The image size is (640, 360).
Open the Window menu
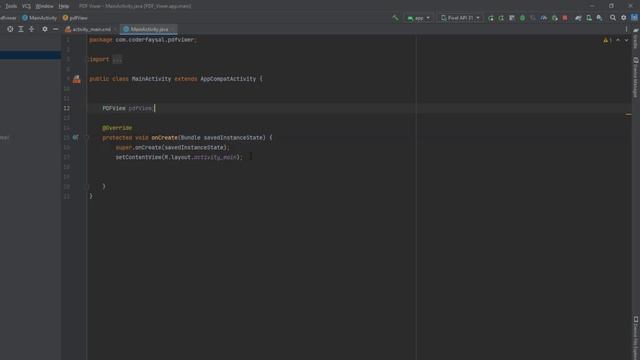pyautogui.click(x=44, y=6)
